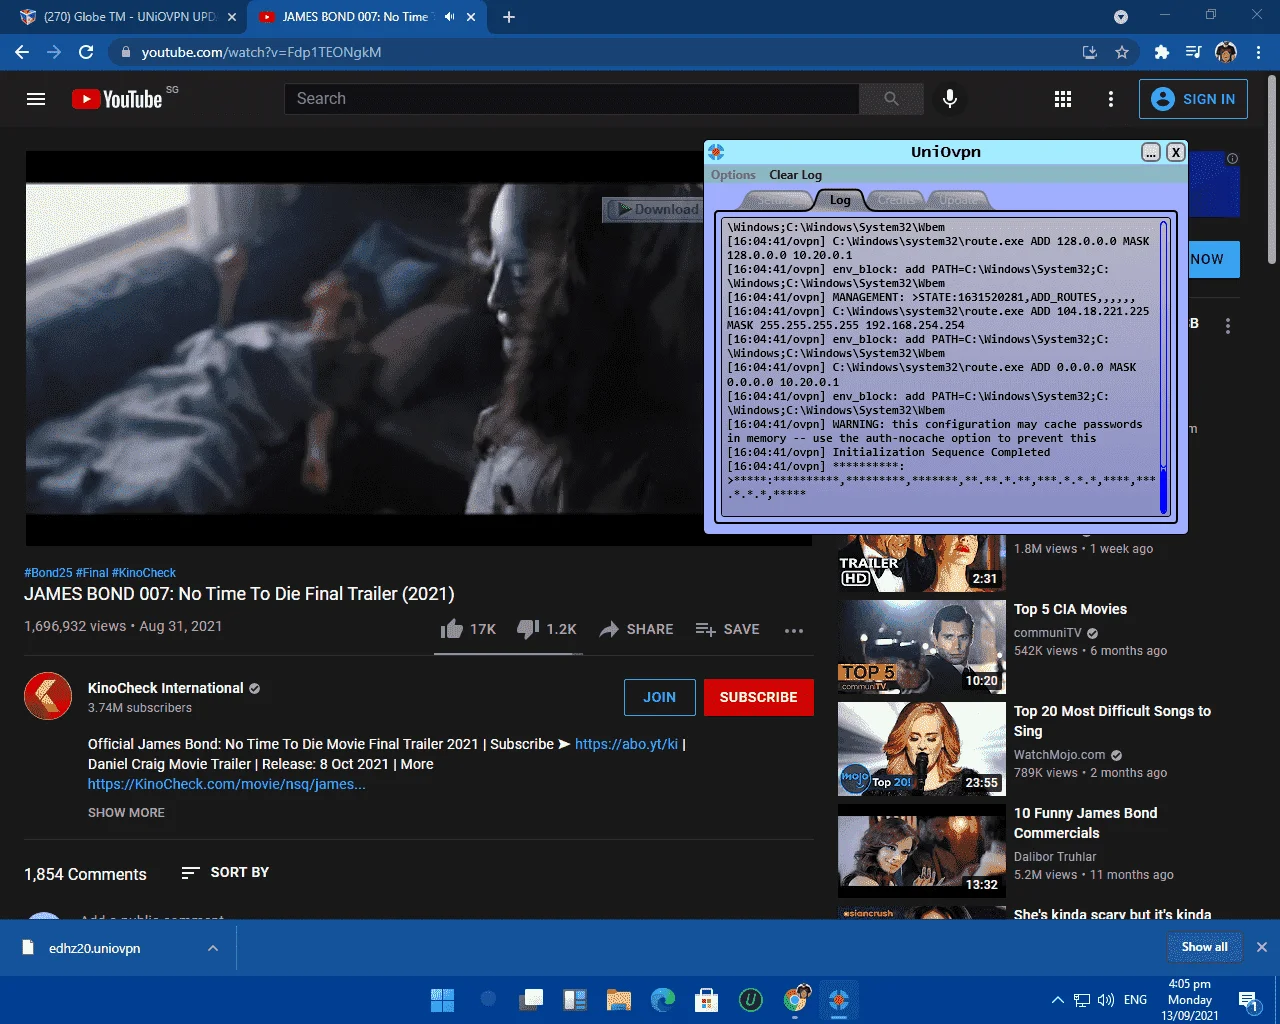Image resolution: width=1280 pixels, height=1024 pixels.
Task: Open the Chrome three-dot menu
Action: [1259, 52]
